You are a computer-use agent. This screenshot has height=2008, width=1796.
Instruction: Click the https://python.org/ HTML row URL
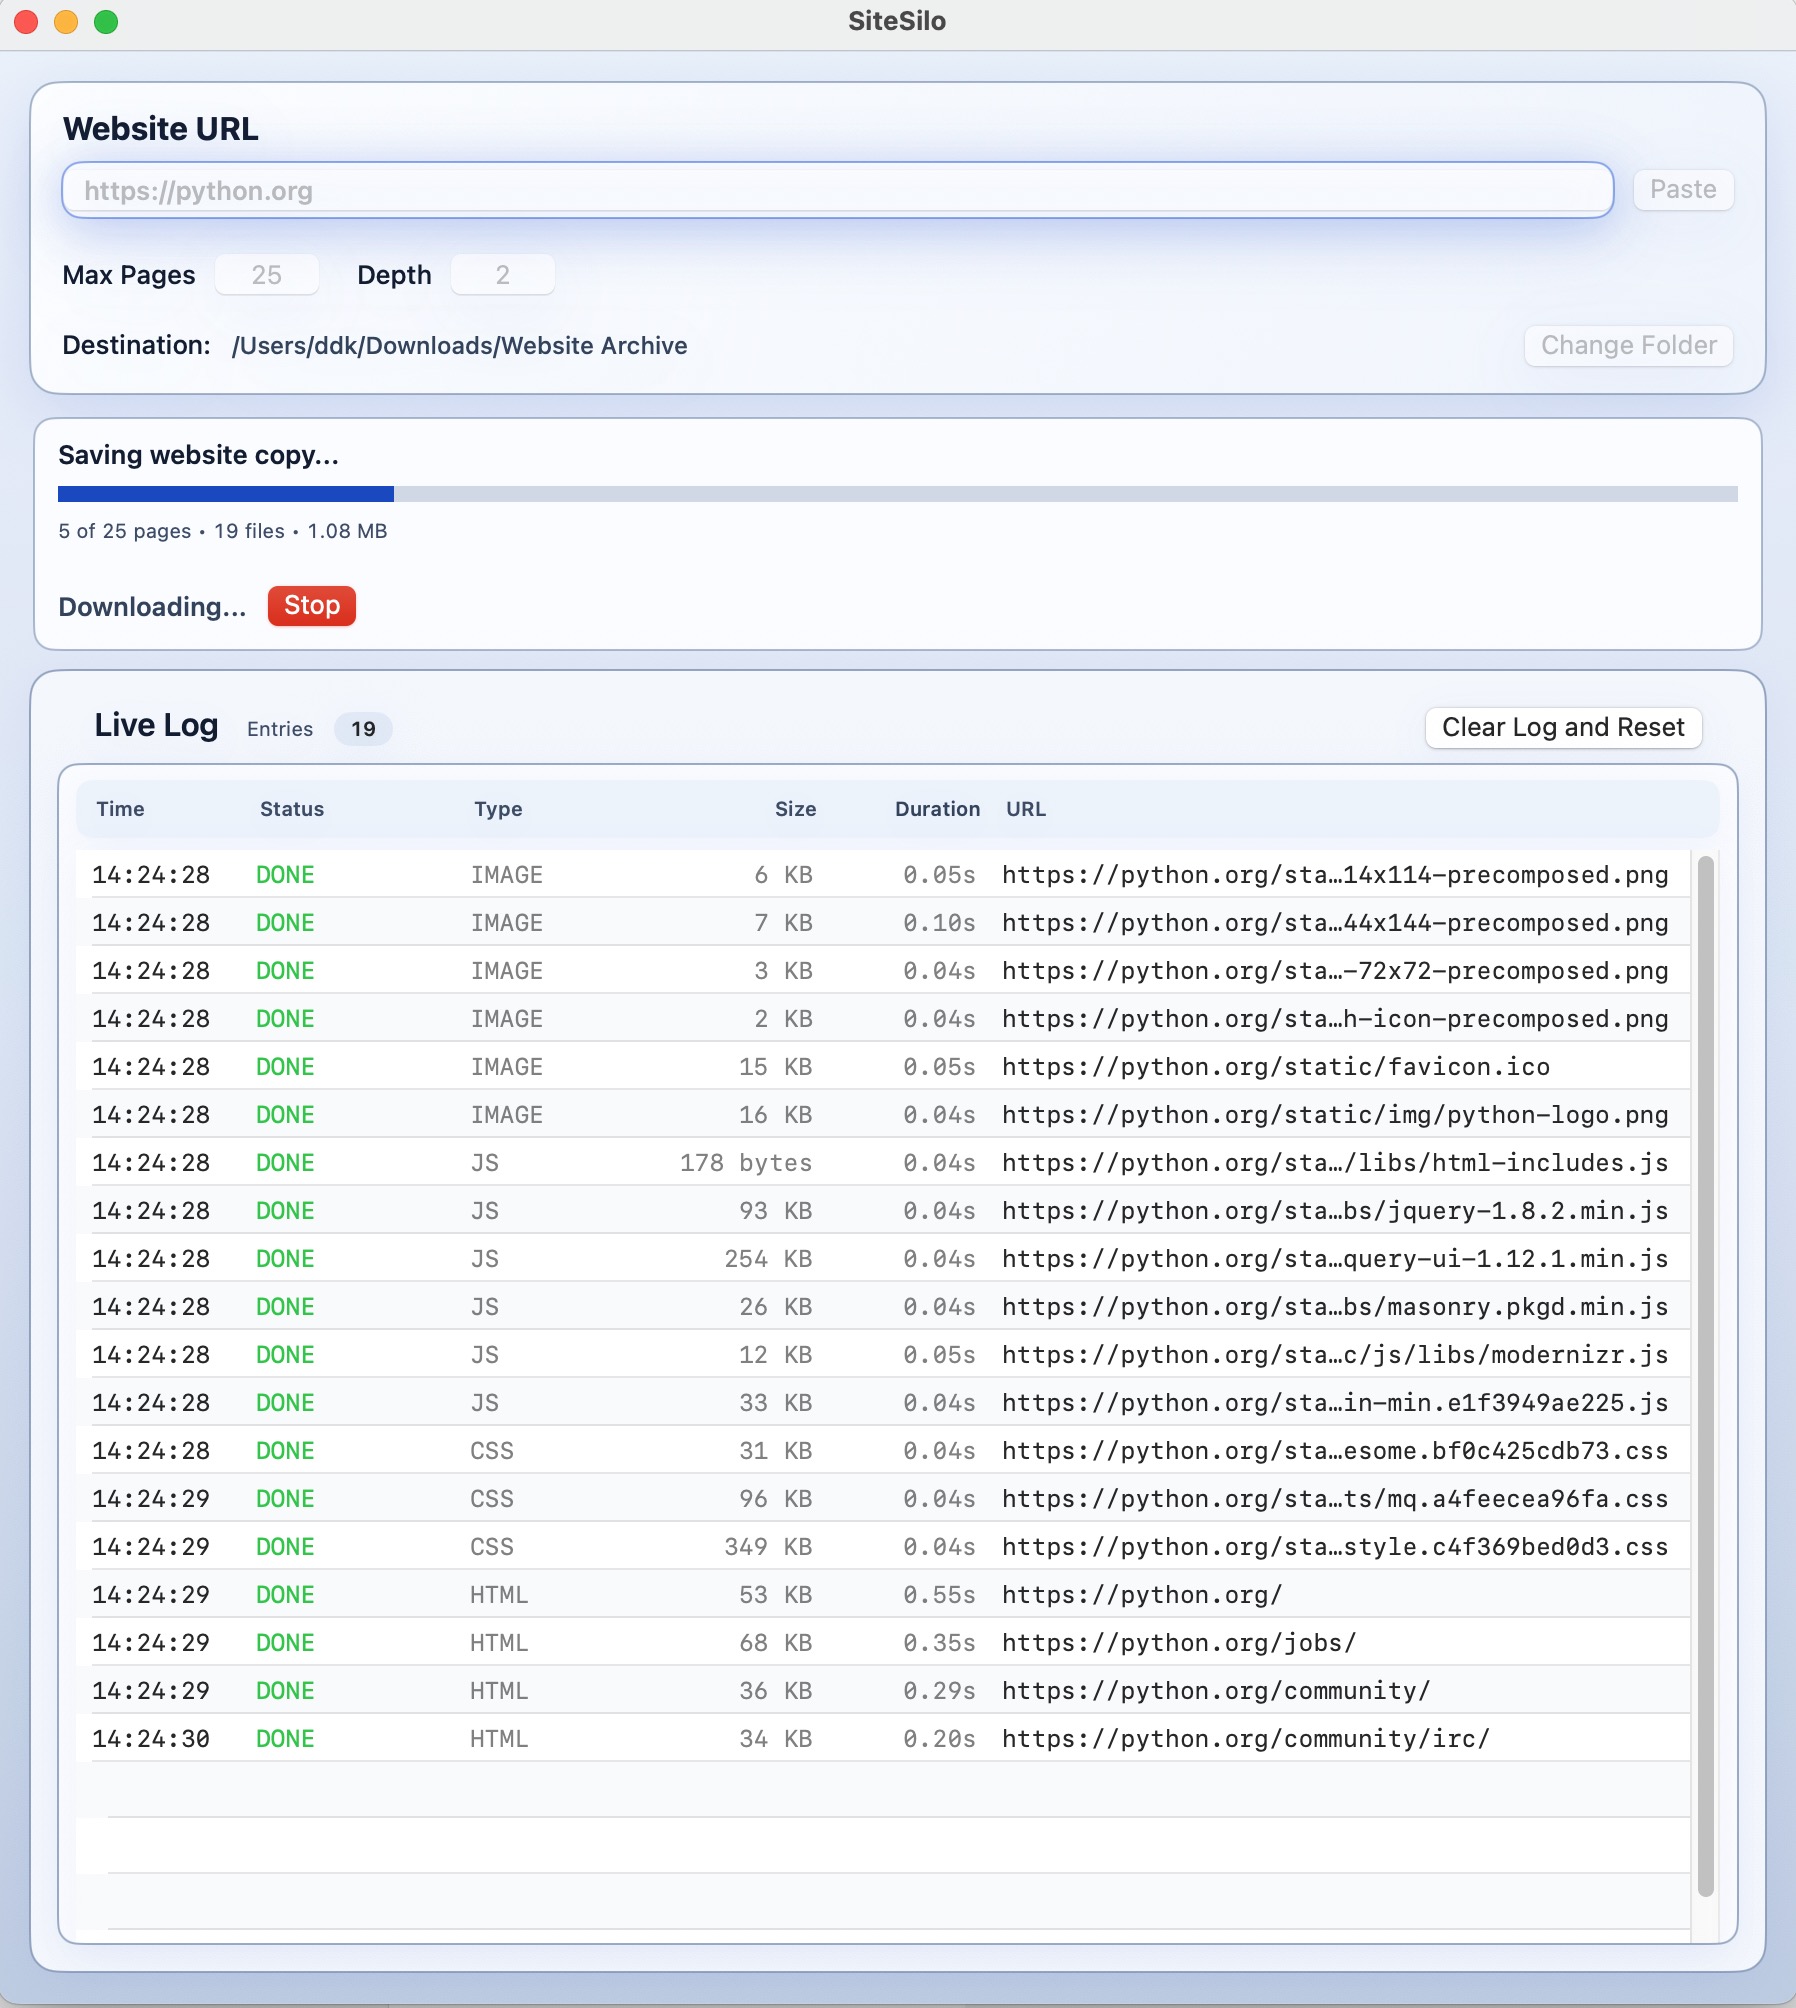1142,1595
